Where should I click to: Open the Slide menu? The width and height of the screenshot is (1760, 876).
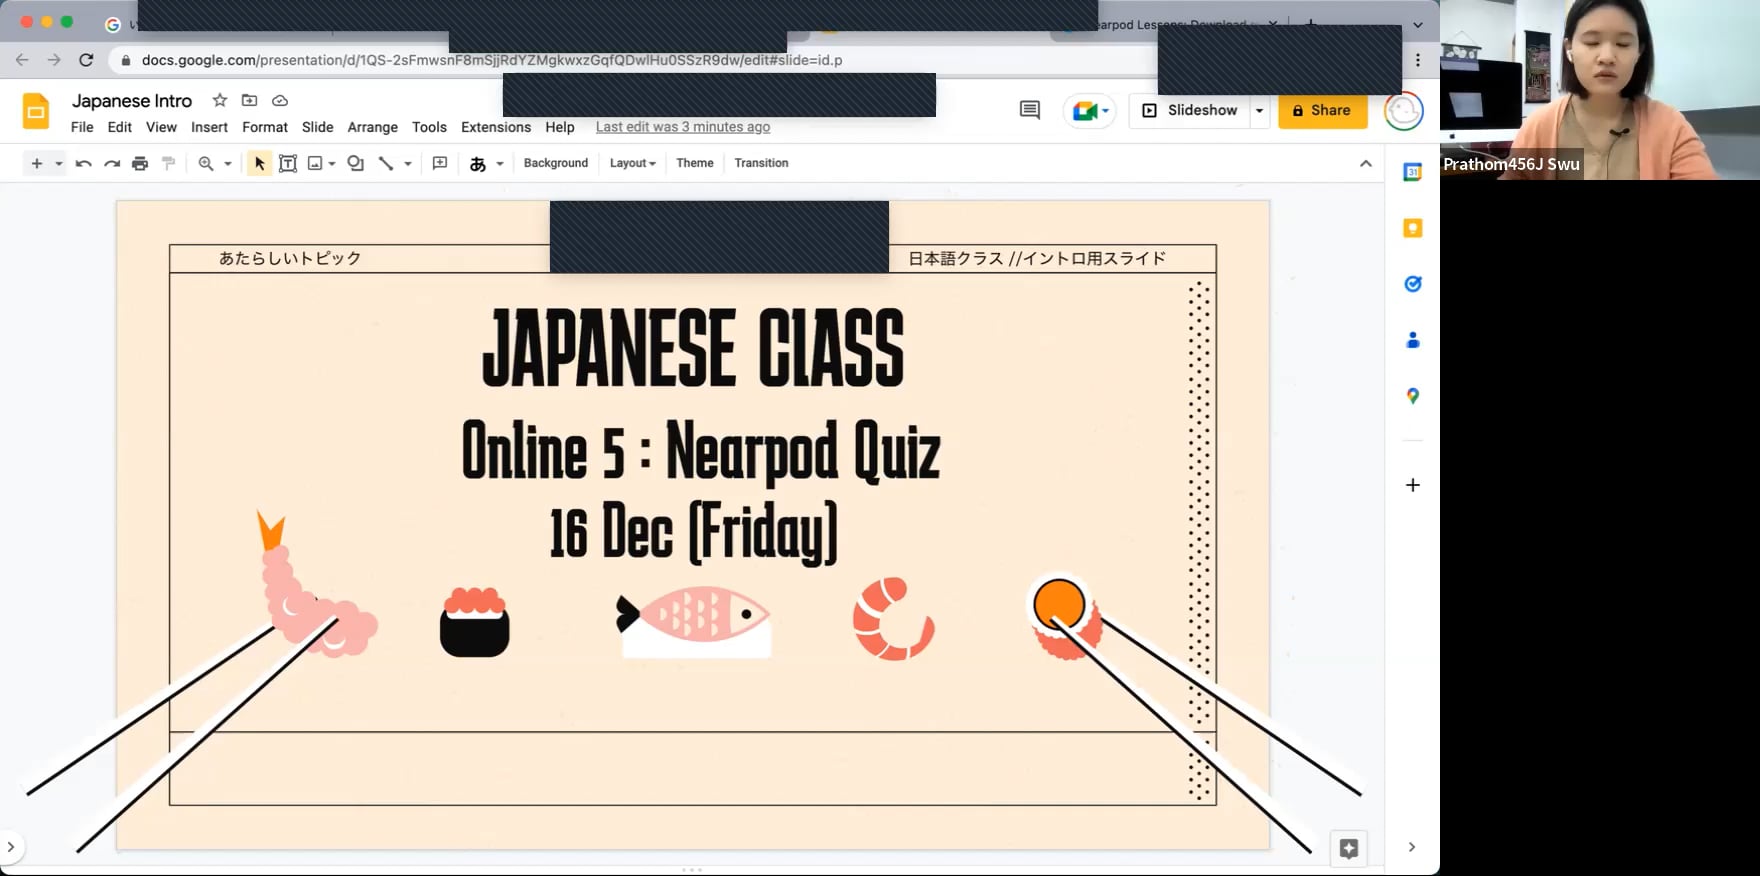(x=318, y=127)
